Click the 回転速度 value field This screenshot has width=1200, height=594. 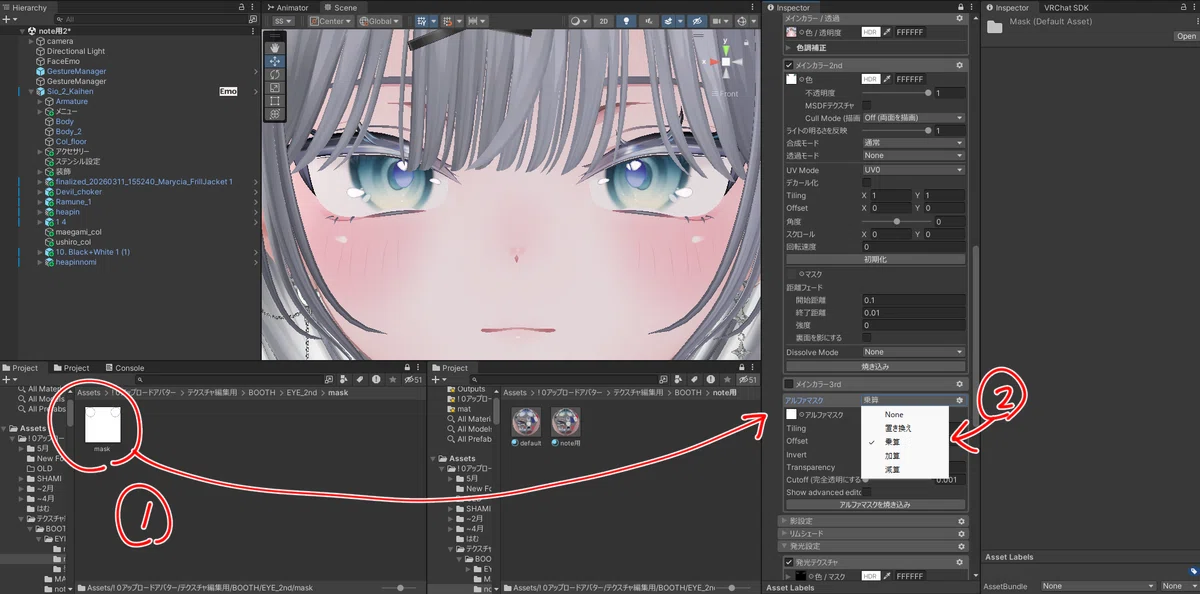click(x=913, y=246)
